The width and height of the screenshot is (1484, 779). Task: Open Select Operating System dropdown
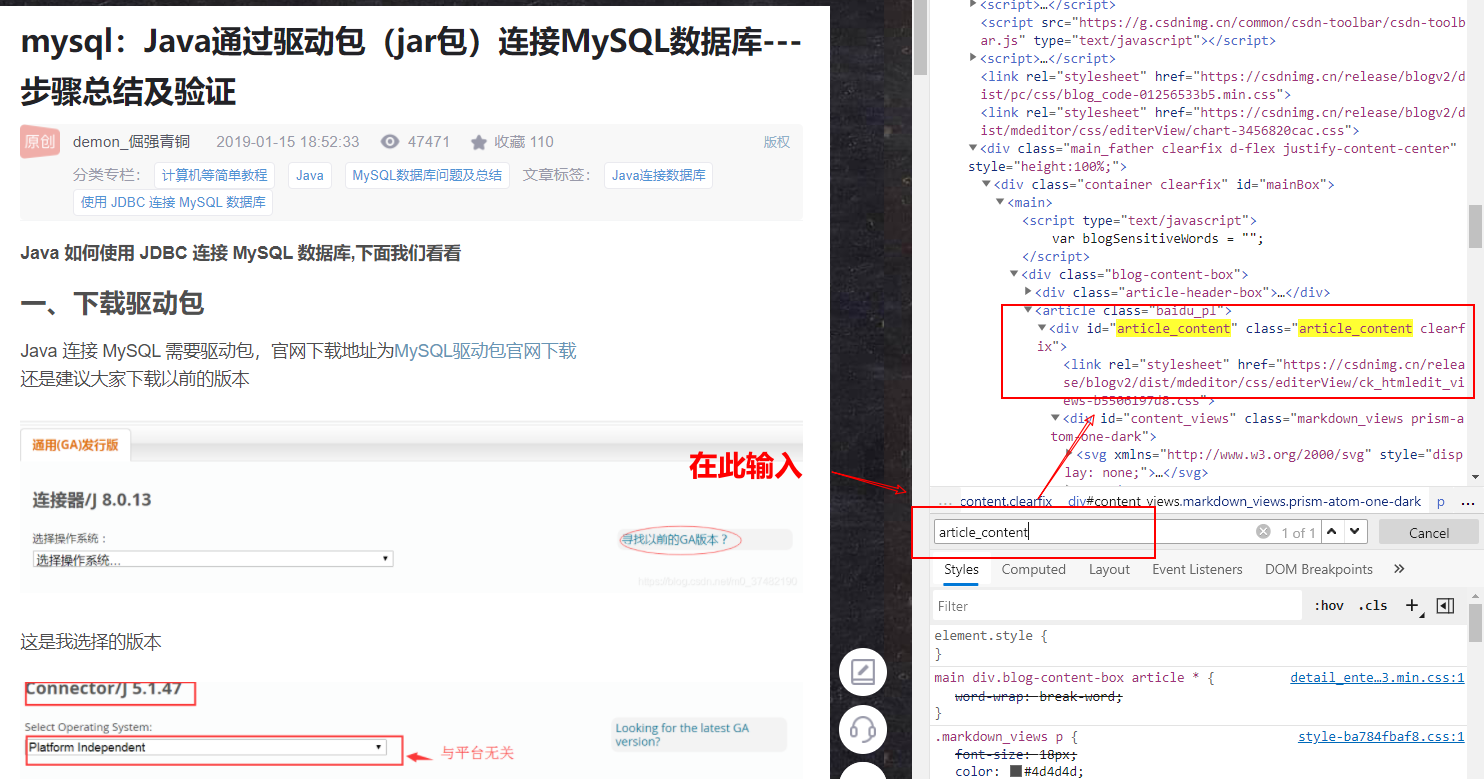pos(206,747)
